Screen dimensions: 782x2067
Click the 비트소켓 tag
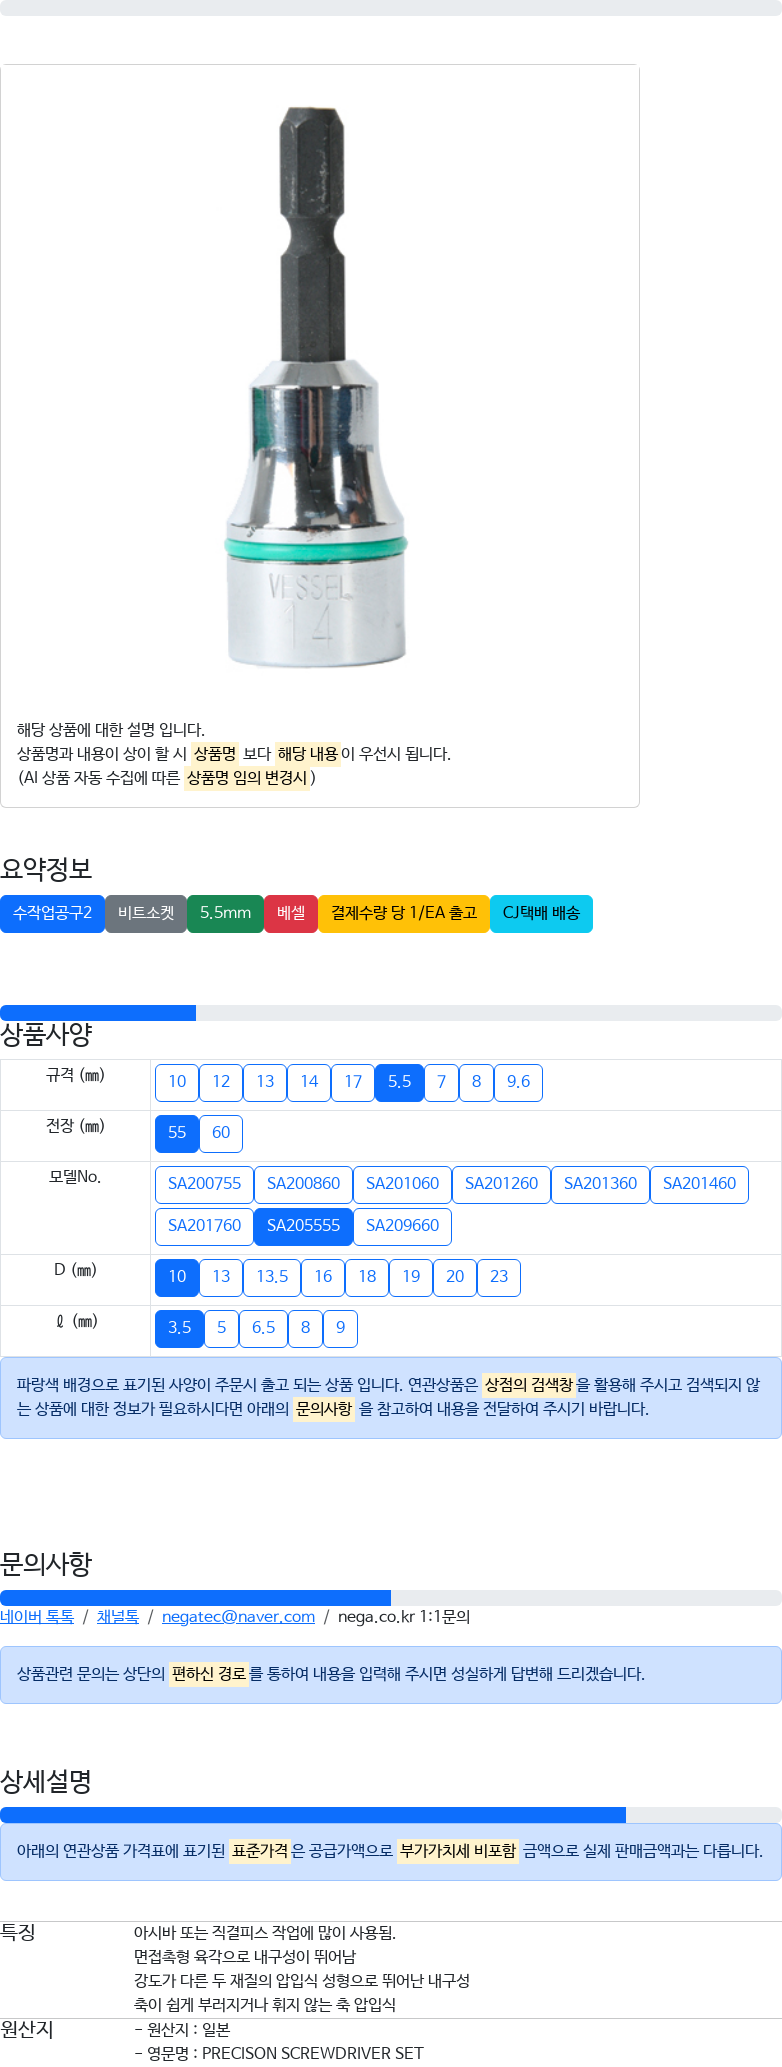pyautogui.click(x=146, y=914)
